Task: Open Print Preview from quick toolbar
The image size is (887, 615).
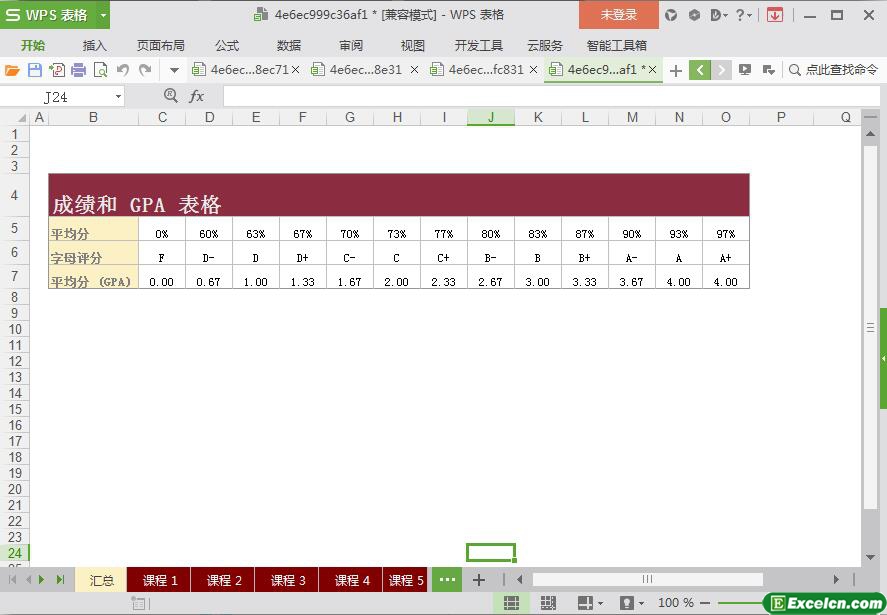Action: tap(100, 70)
